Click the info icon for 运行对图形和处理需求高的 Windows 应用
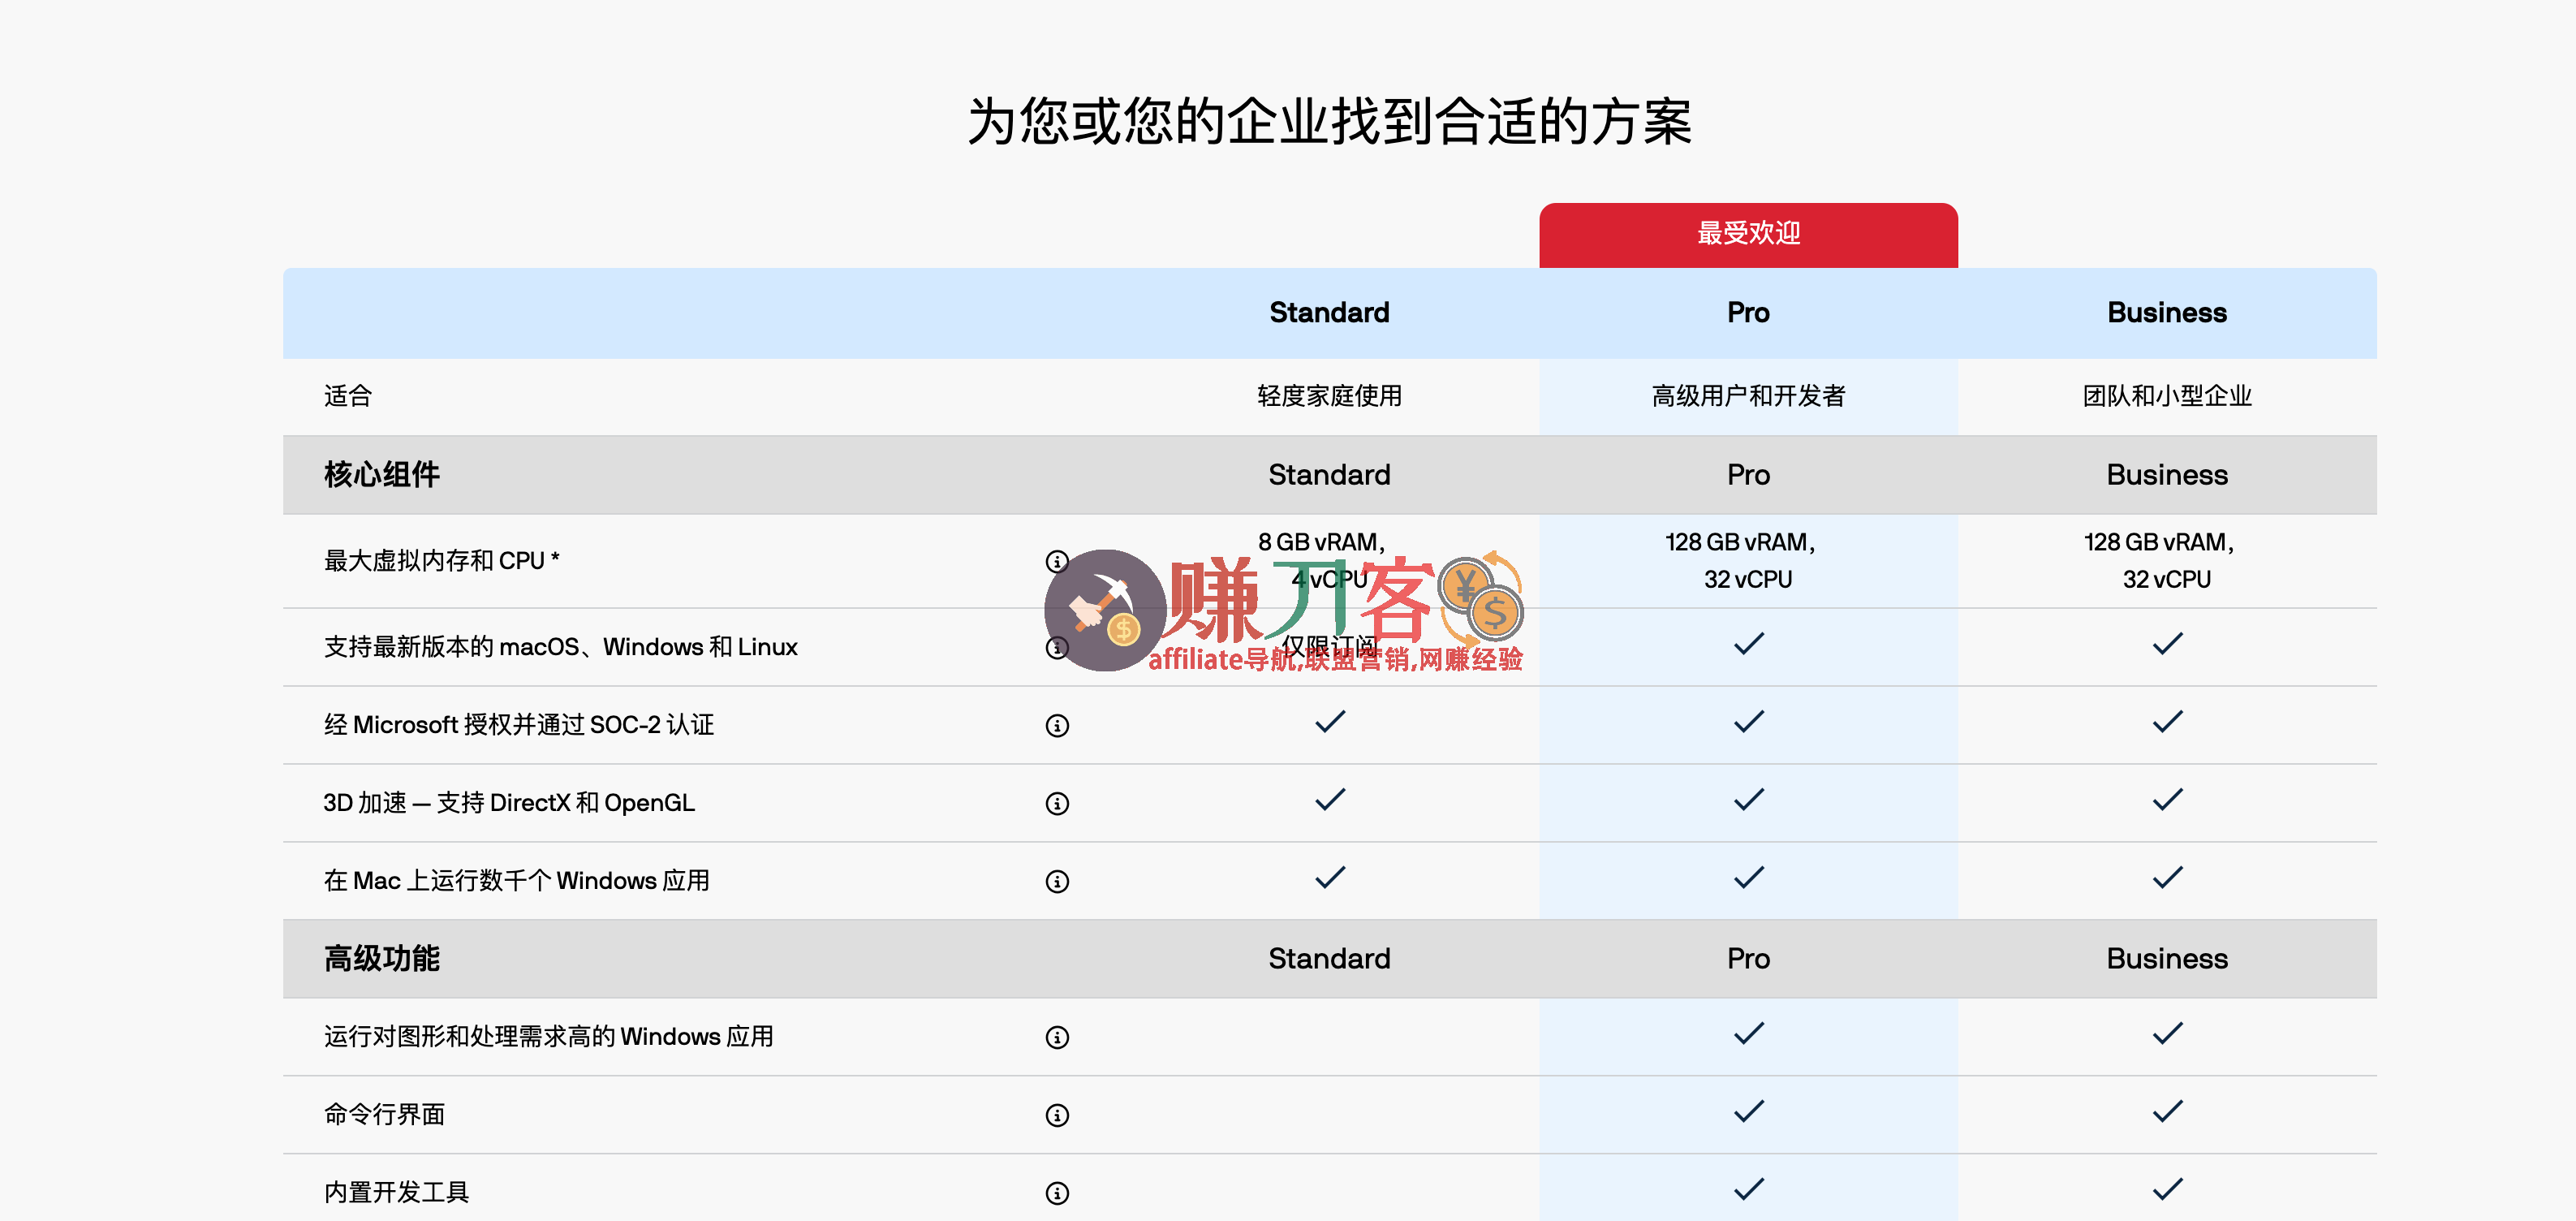This screenshot has height=1221, width=2576. click(1057, 1037)
